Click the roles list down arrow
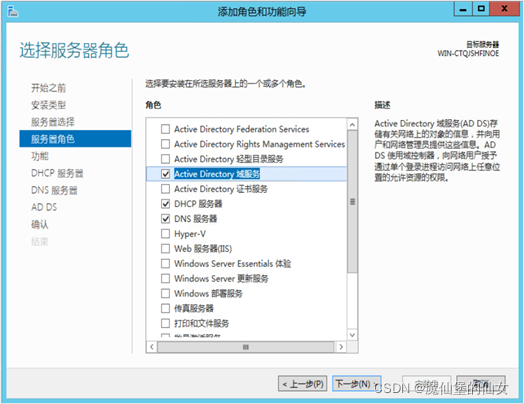Screen dimensions: 524x404 point(352,334)
